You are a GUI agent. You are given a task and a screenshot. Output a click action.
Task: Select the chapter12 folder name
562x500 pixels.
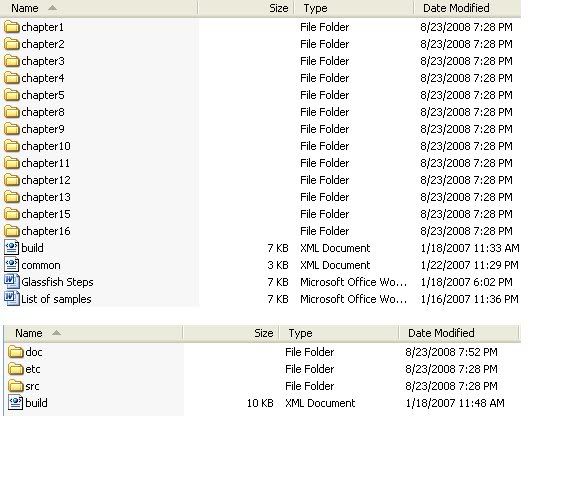(x=46, y=180)
